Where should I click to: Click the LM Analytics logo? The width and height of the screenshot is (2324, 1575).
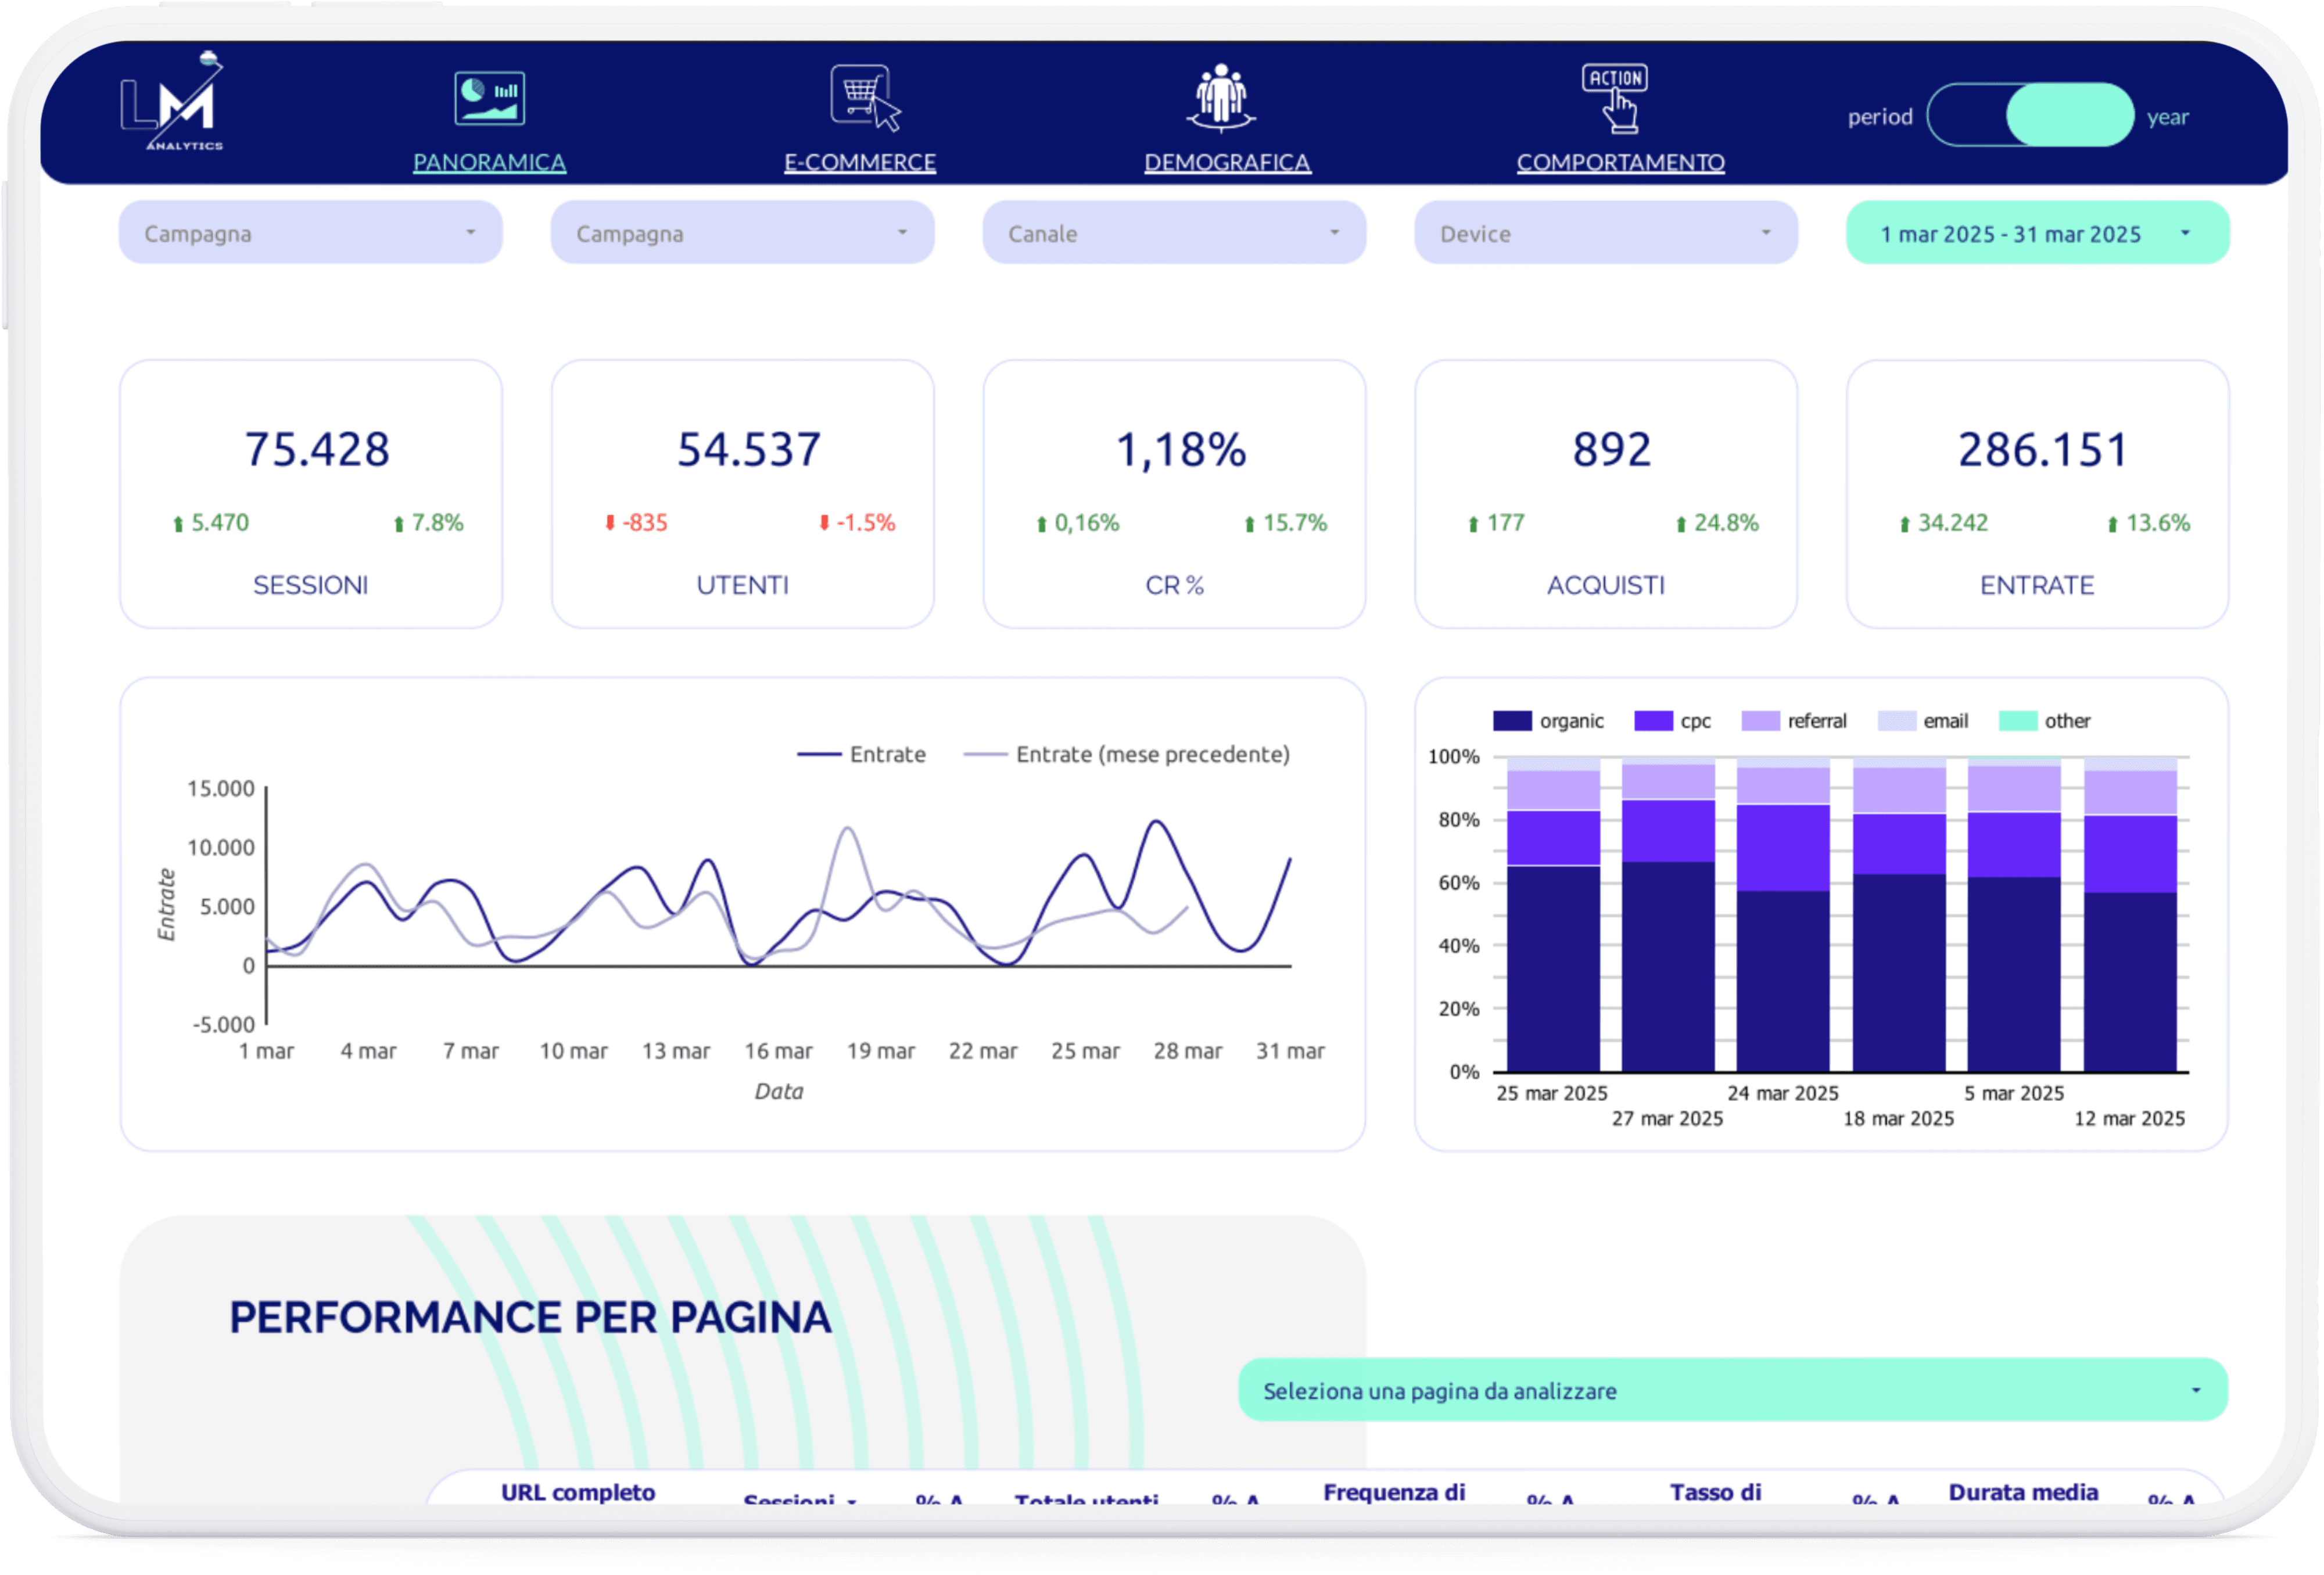coord(172,101)
